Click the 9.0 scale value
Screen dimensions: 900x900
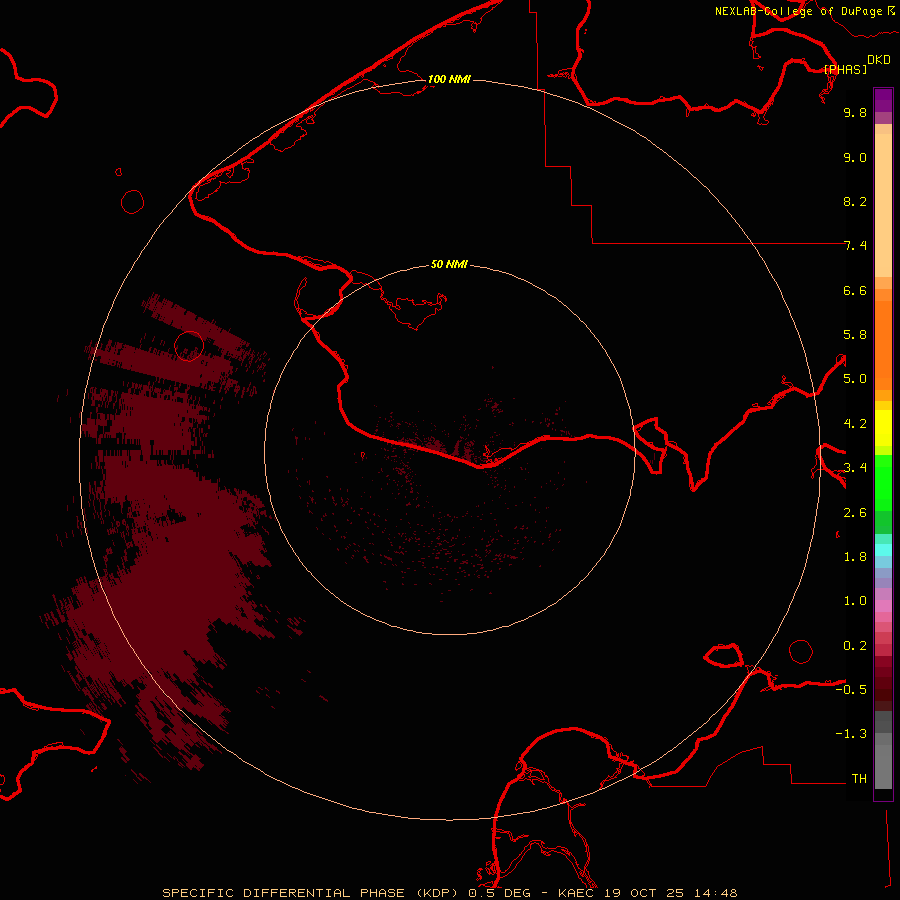click(x=855, y=157)
